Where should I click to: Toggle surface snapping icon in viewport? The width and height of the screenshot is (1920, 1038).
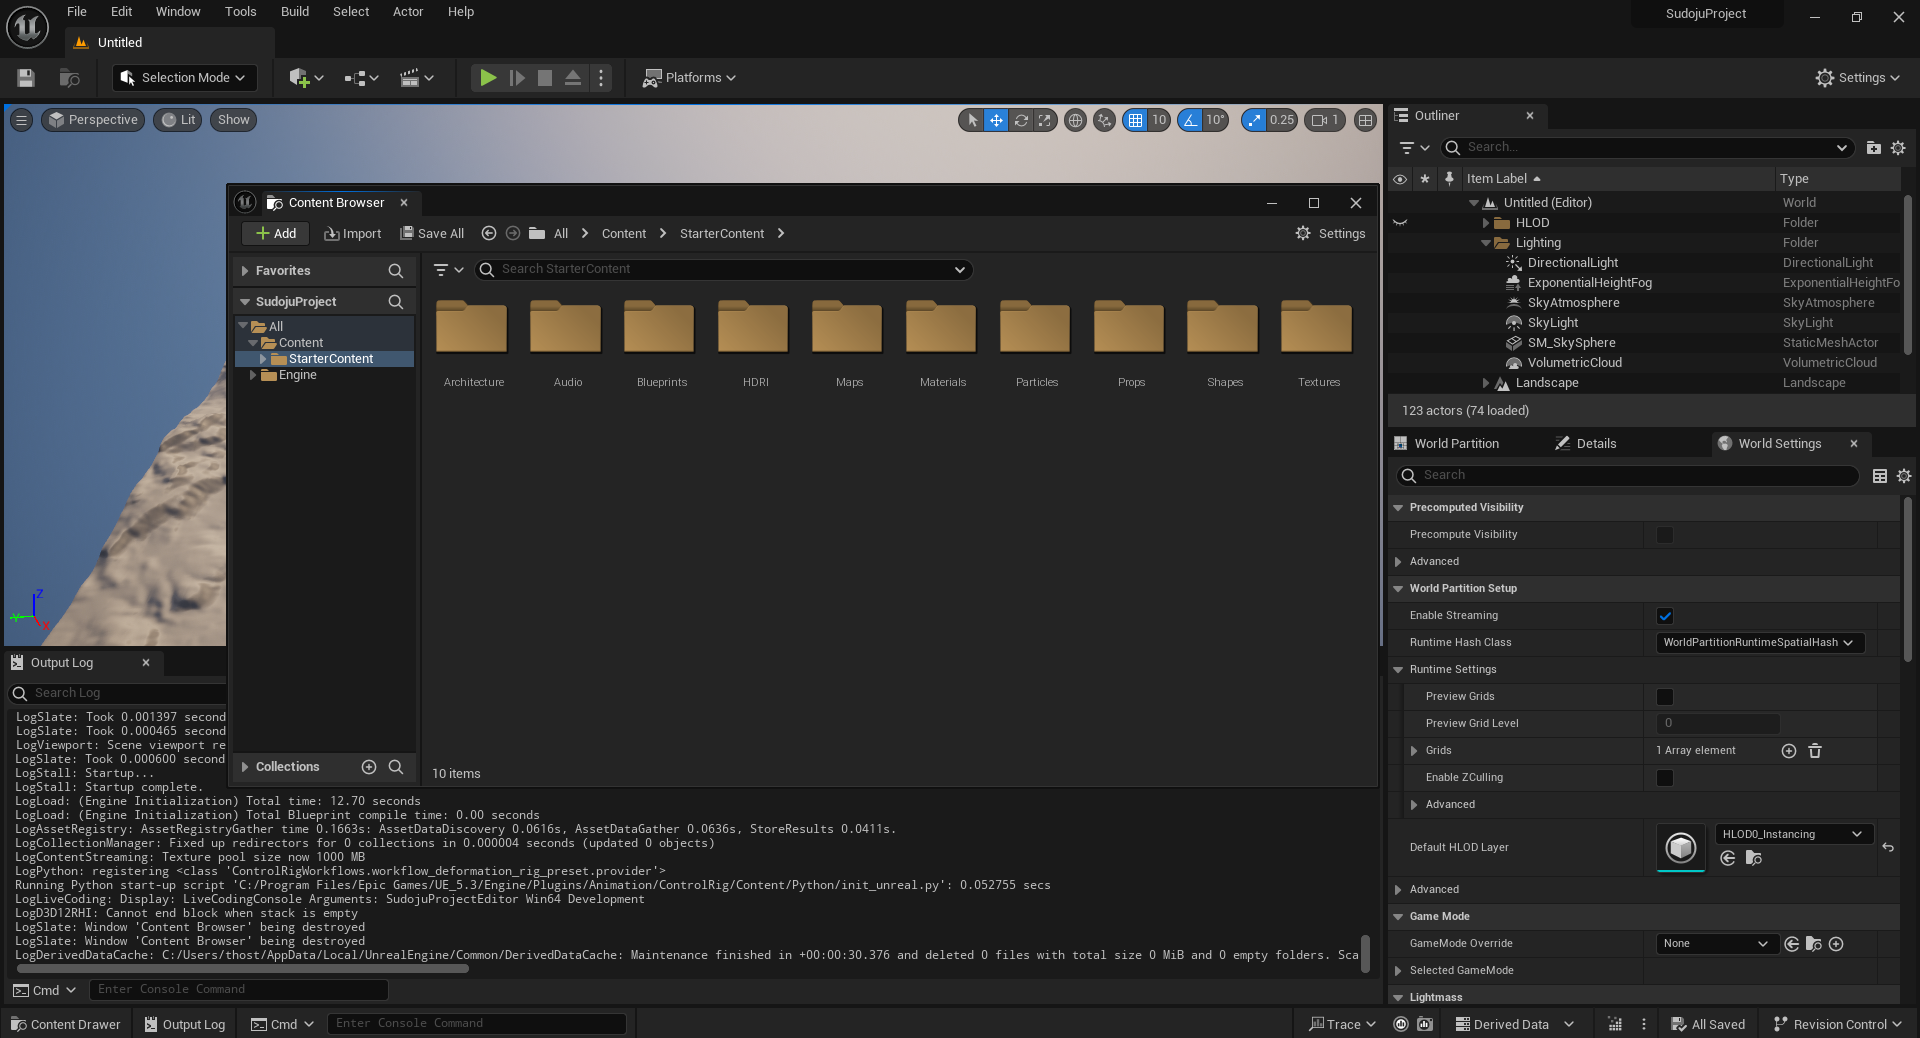point(1104,120)
